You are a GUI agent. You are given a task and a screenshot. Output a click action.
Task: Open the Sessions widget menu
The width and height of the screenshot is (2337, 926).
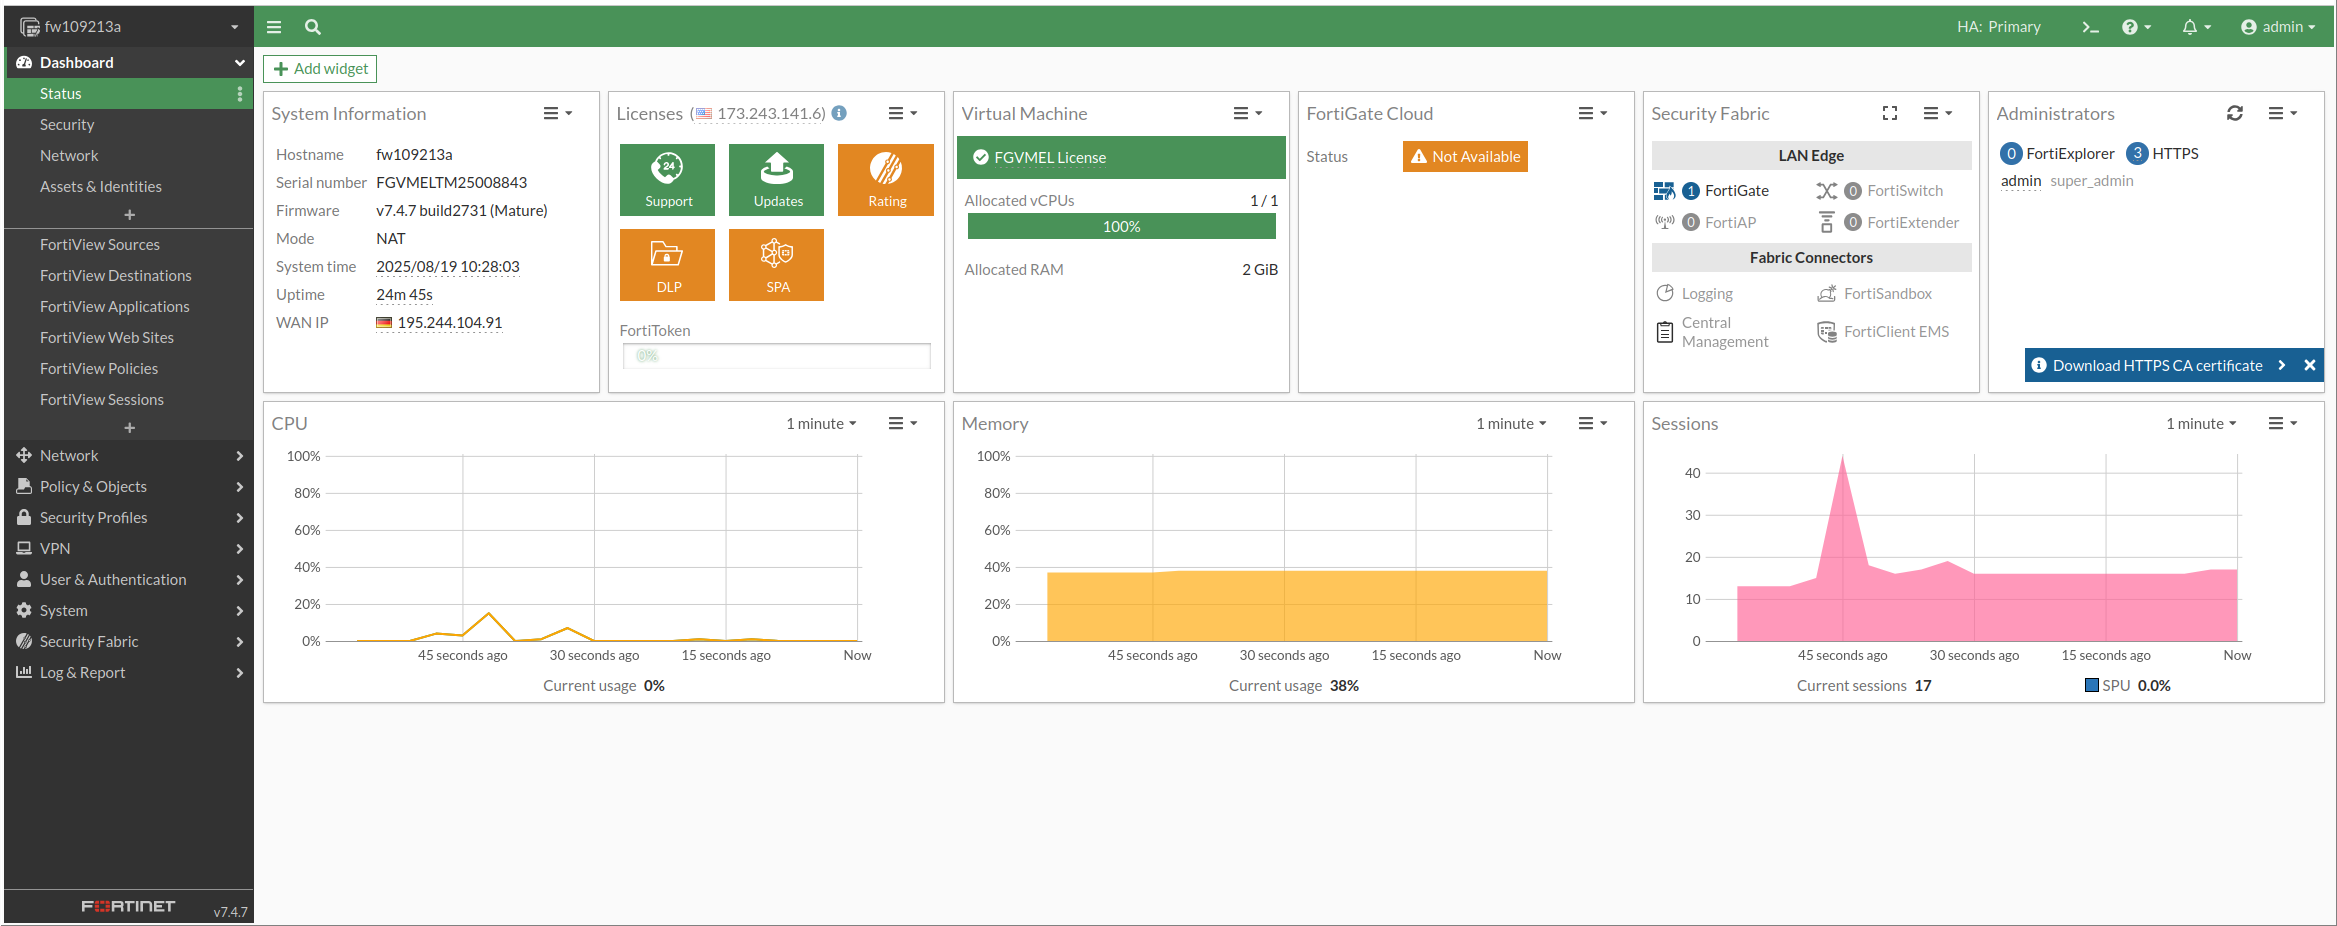2282,423
